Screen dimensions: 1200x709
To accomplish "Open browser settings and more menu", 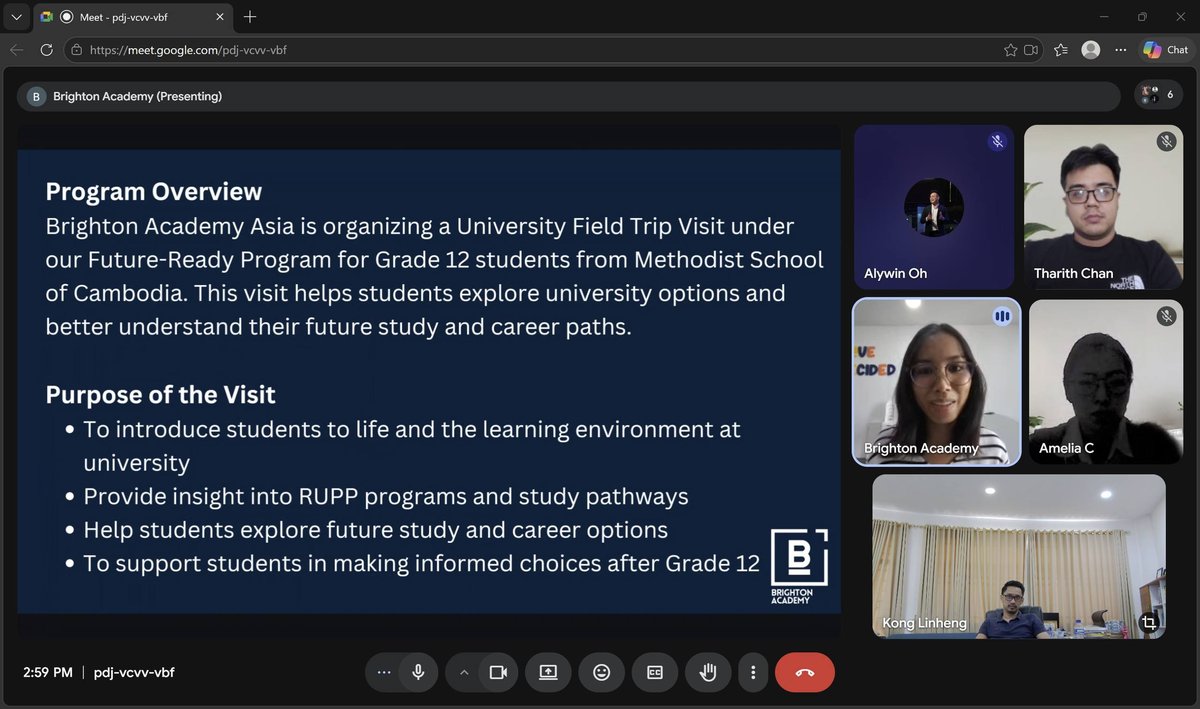I will point(1121,49).
